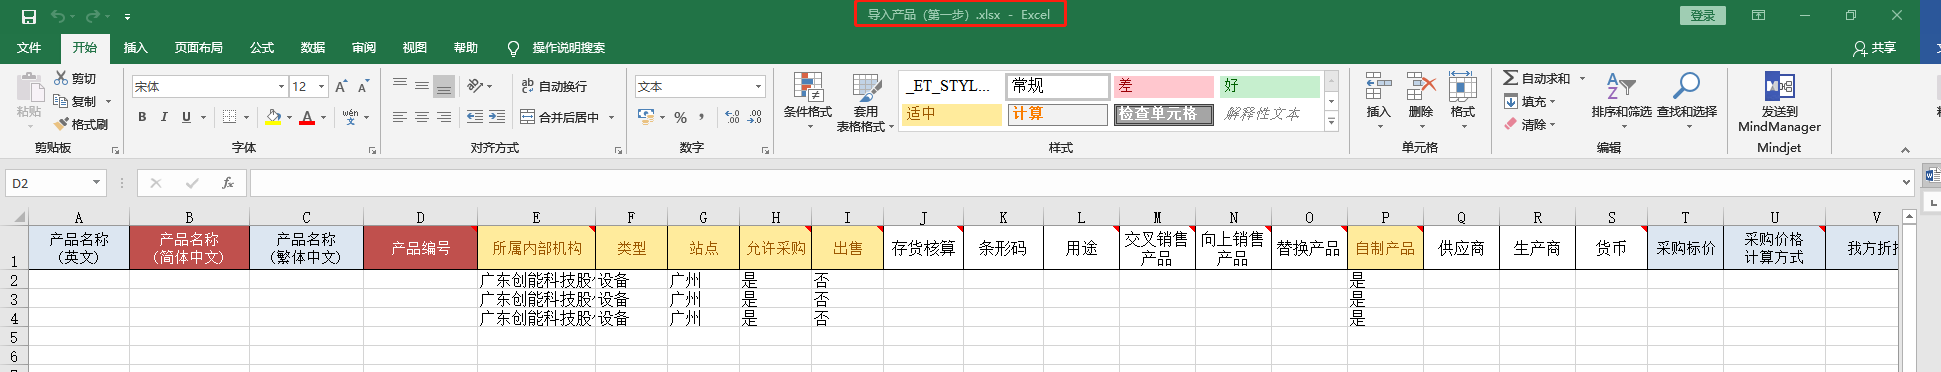This screenshot has width=1941, height=372.
Task: Click the Cut (剪切) scissors icon
Action: click(61, 78)
